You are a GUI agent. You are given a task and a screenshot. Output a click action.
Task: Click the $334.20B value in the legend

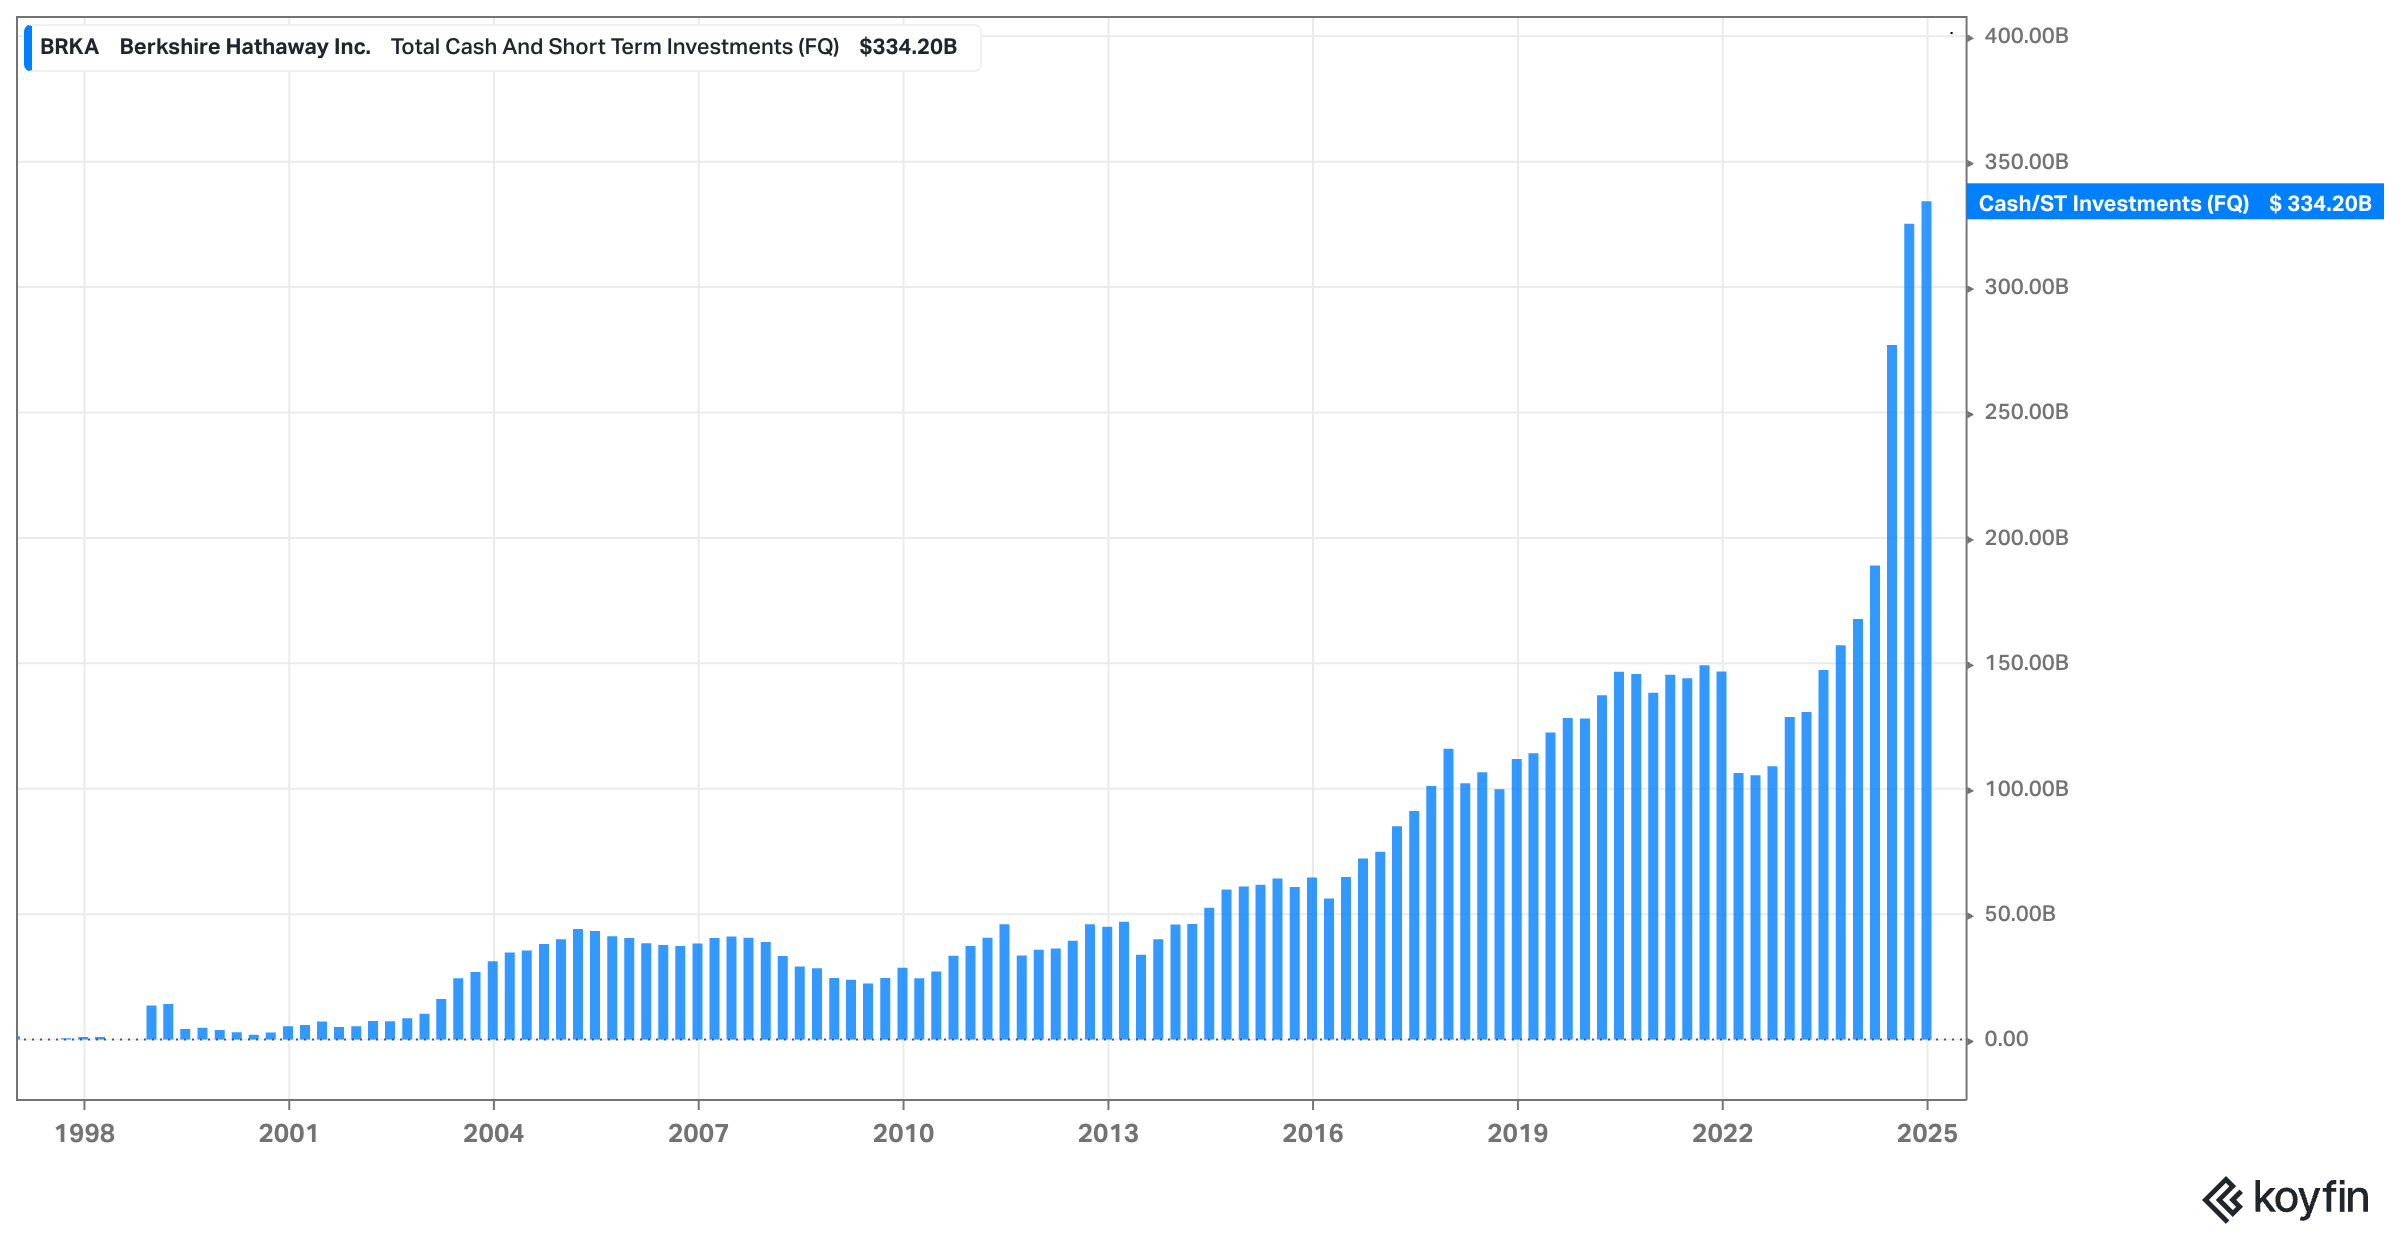(x=907, y=47)
